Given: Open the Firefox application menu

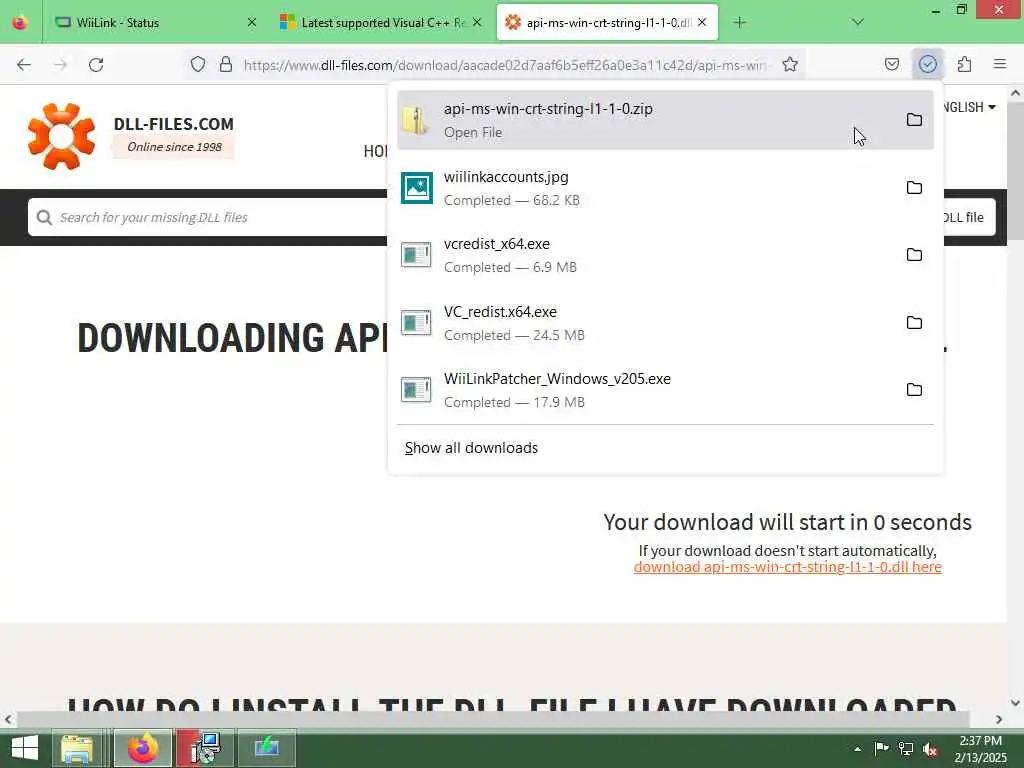Looking at the screenshot, I should 1000,64.
